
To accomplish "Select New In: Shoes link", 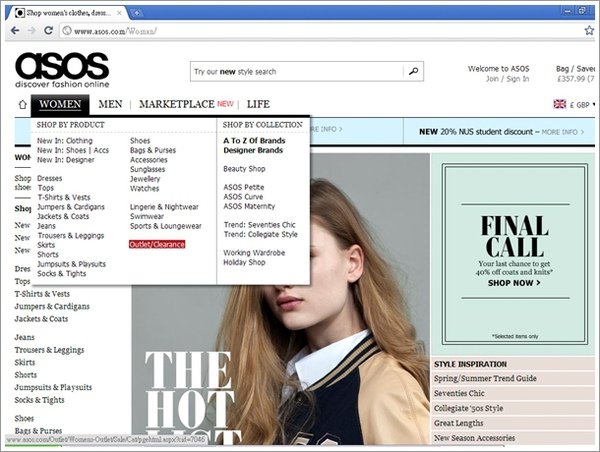I will pos(62,150).
